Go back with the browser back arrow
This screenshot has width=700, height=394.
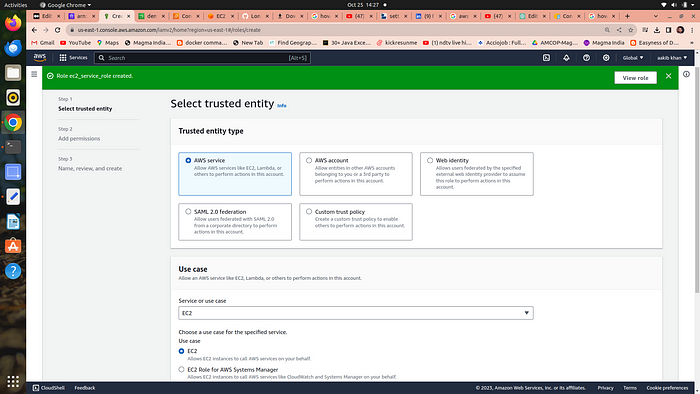pyautogui.click(x=34, y=30)
